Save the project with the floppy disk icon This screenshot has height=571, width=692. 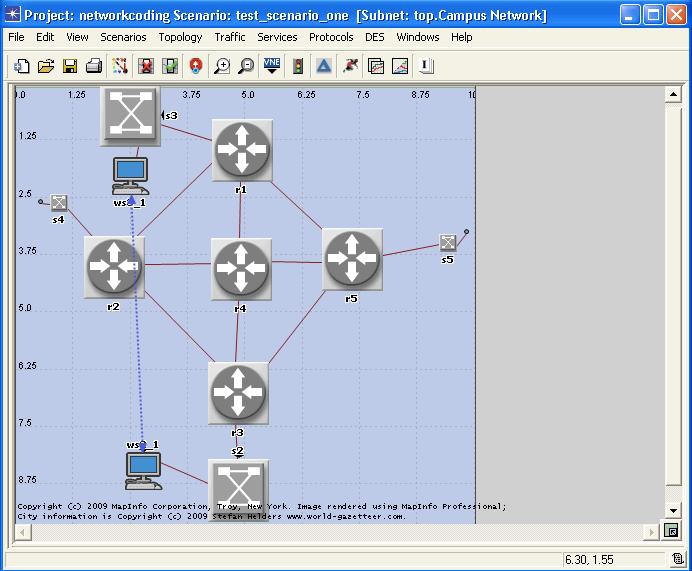coord(70,66)
